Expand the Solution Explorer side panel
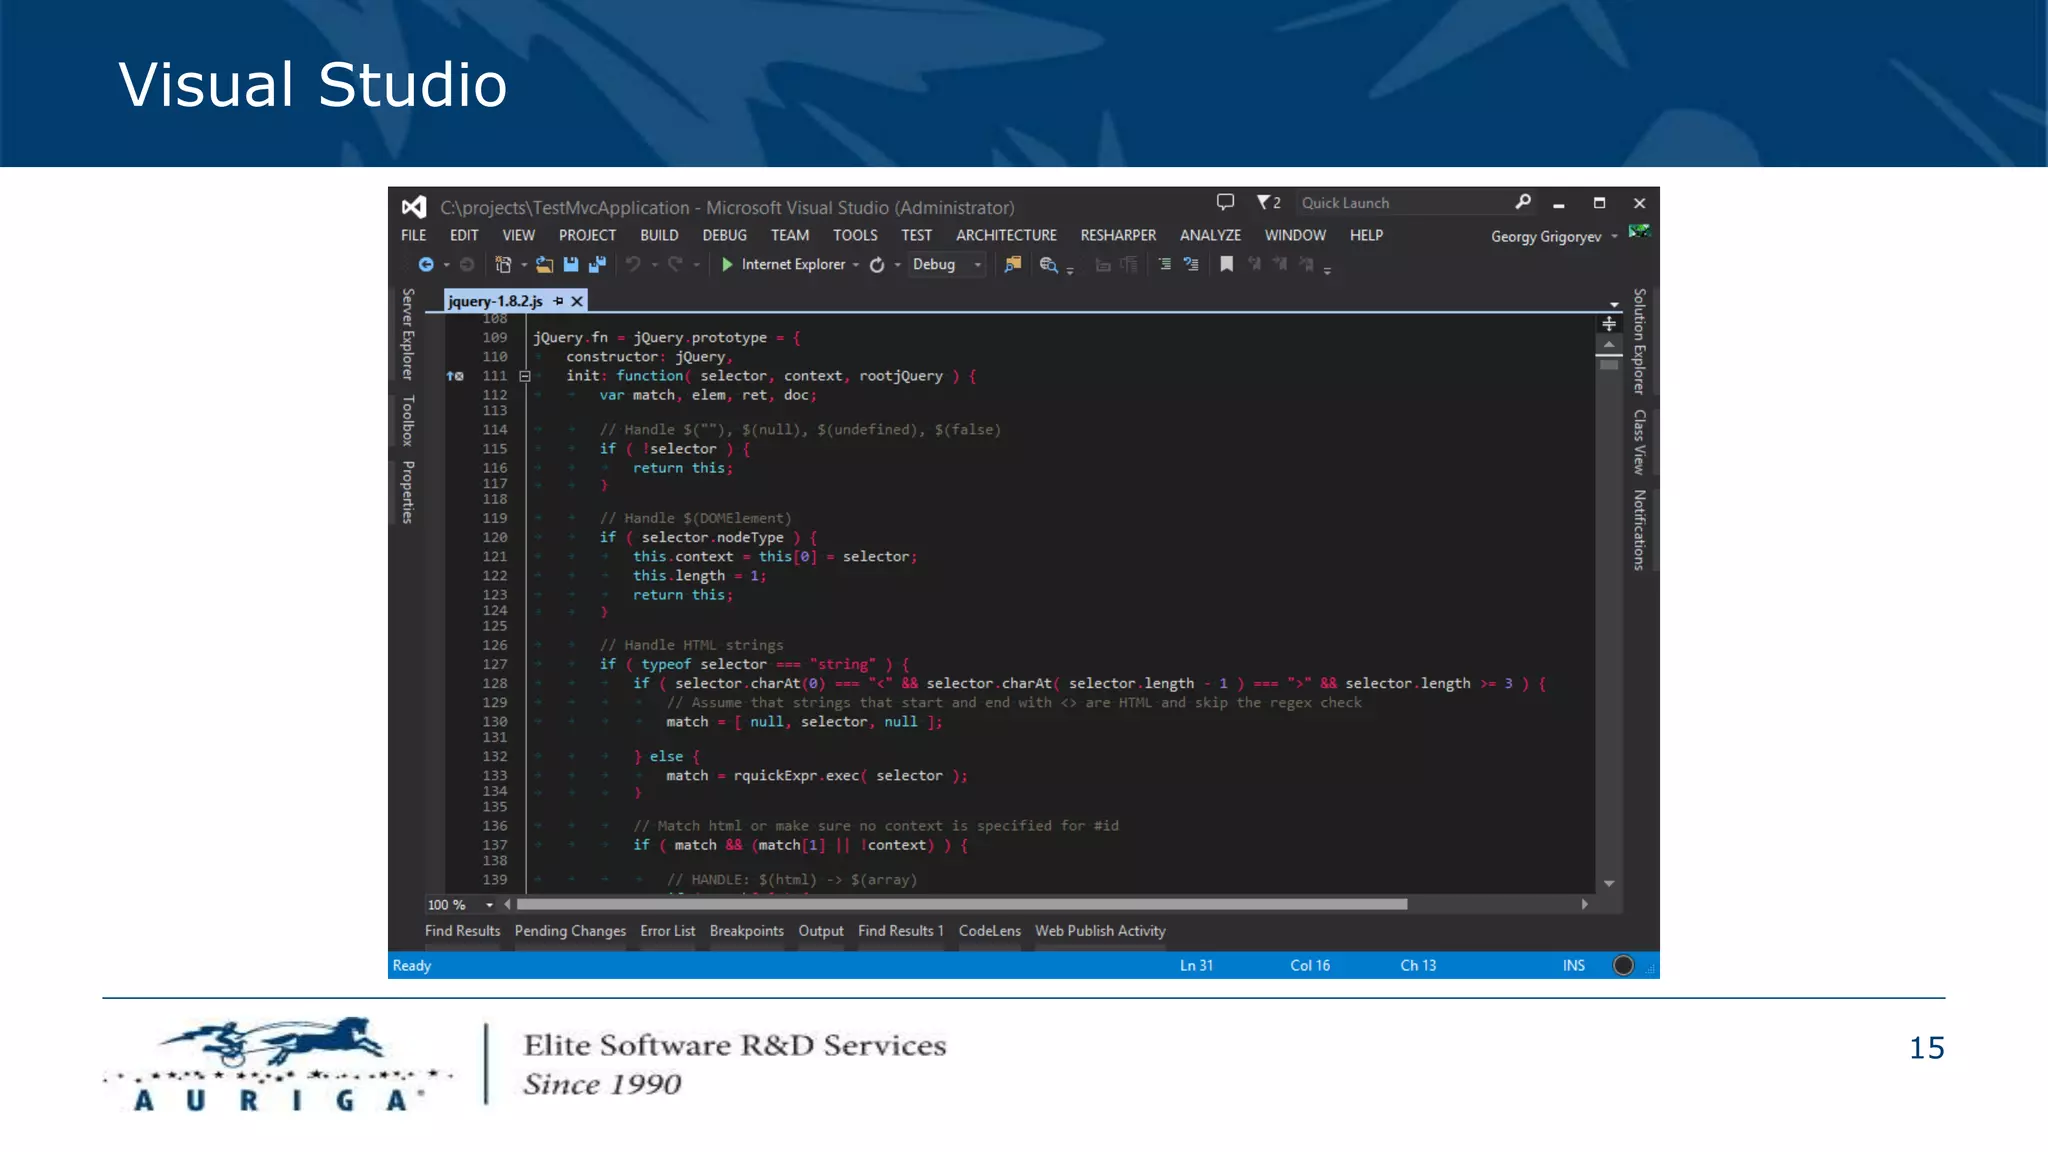 point(1639,341)
